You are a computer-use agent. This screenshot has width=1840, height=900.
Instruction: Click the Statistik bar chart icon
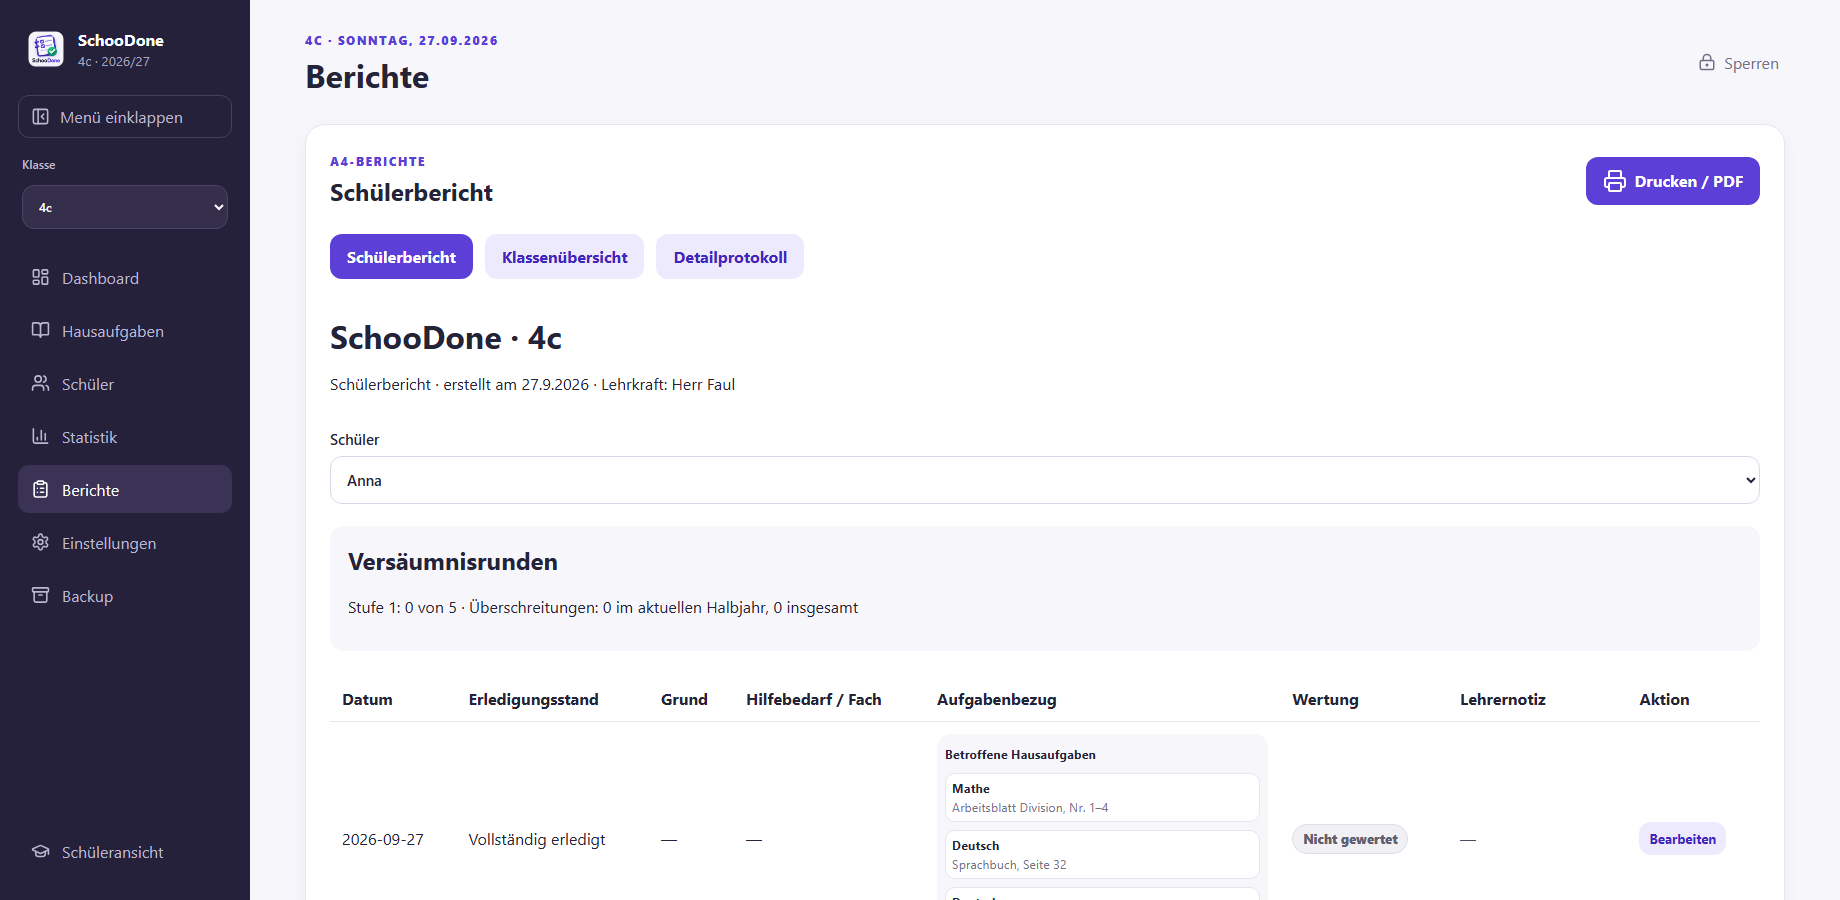pos(41,436)
